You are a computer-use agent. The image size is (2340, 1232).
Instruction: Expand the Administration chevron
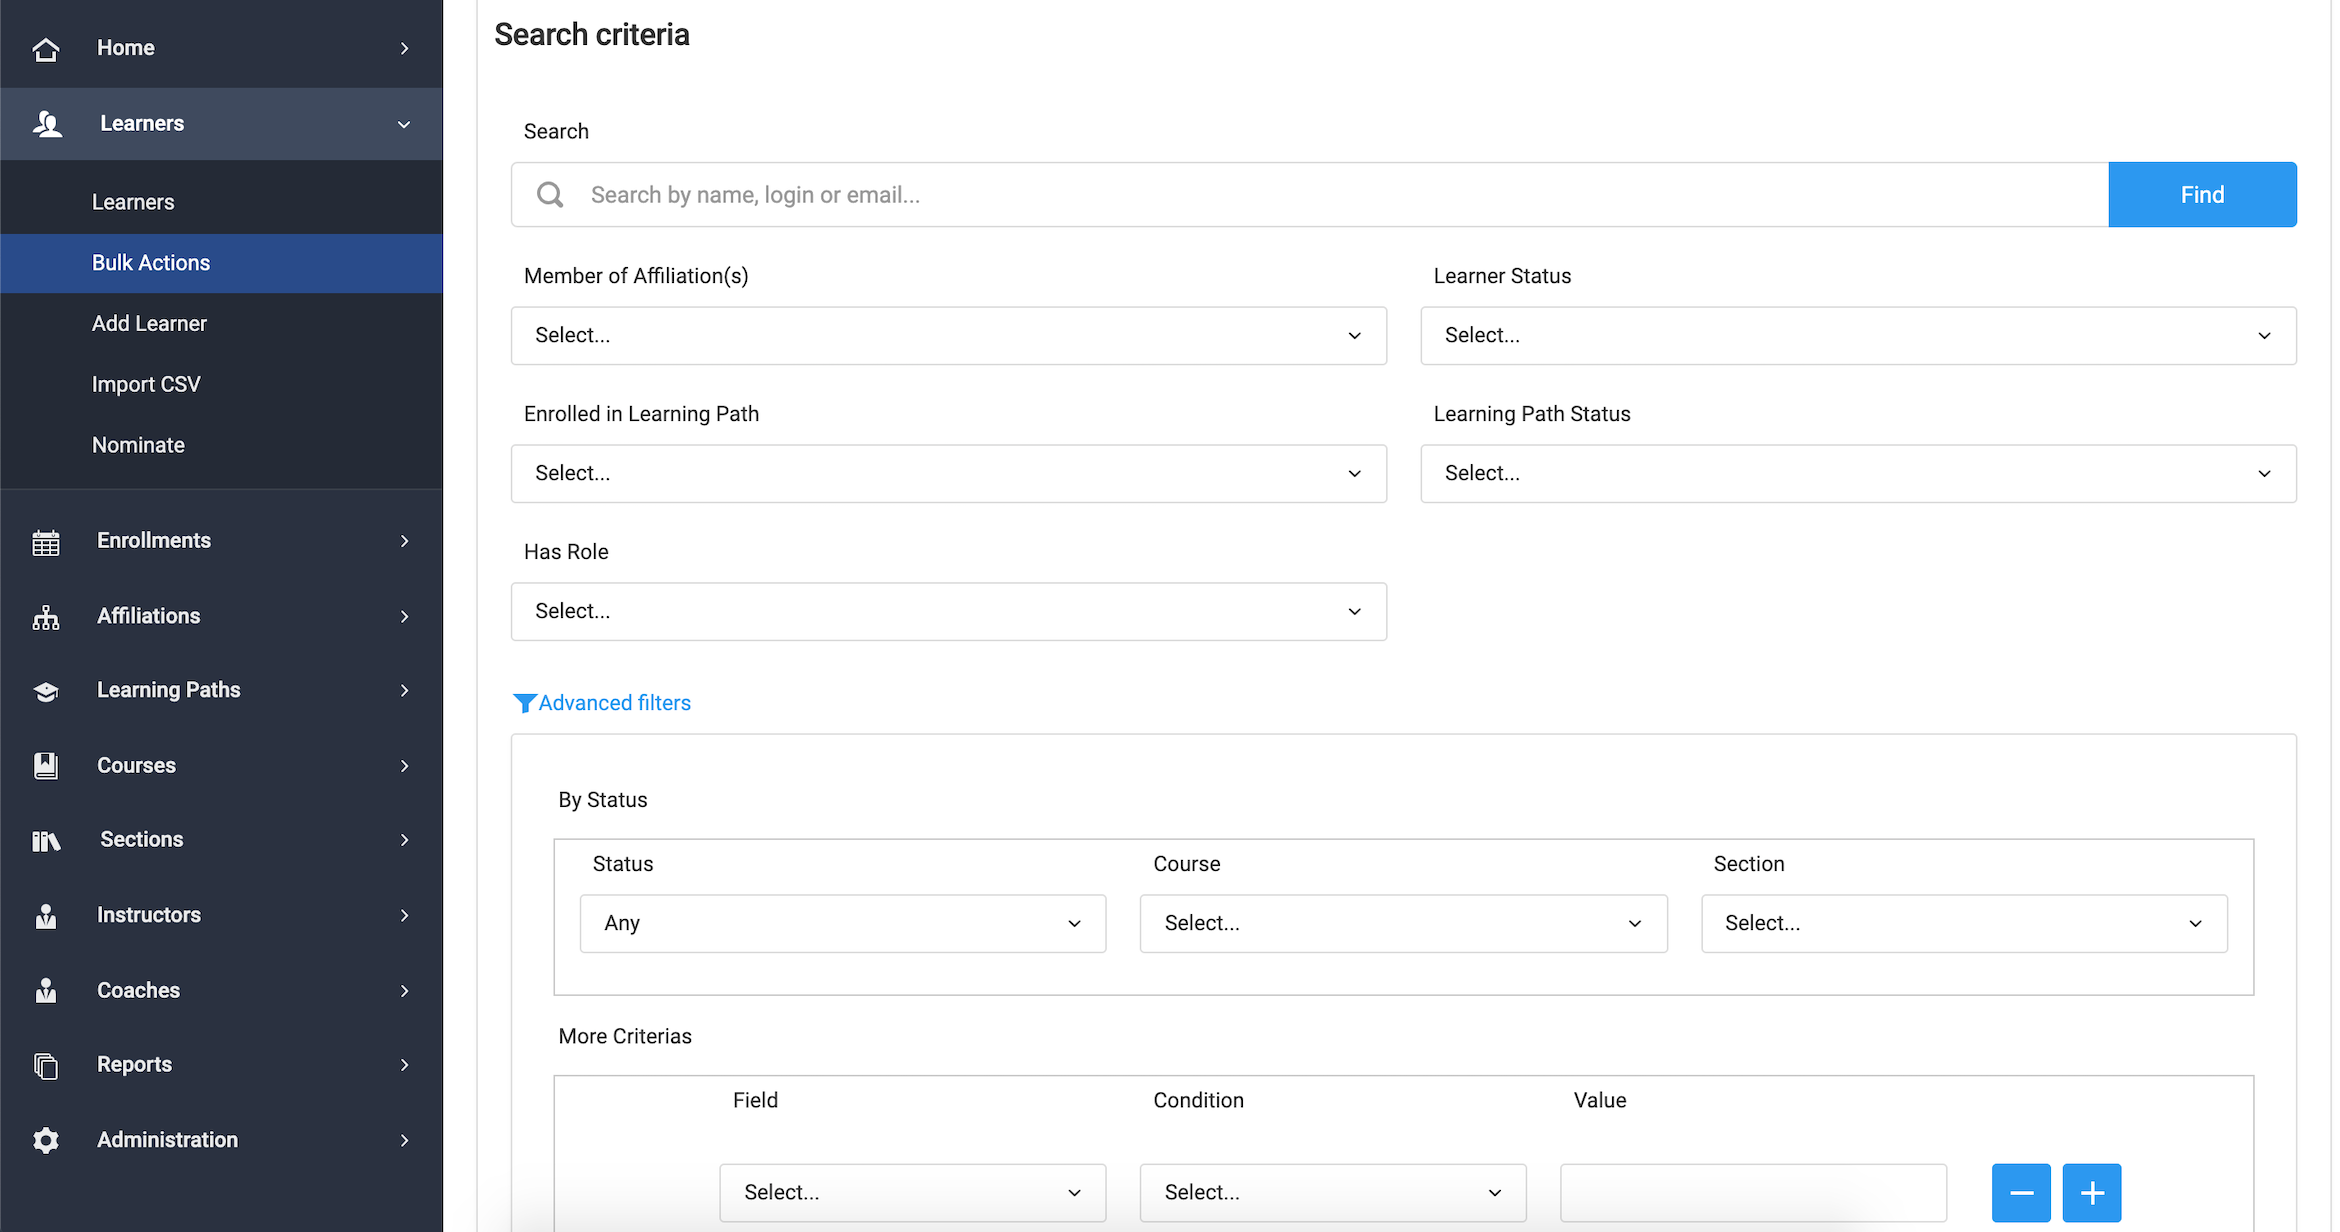[x=405, y=1141]
